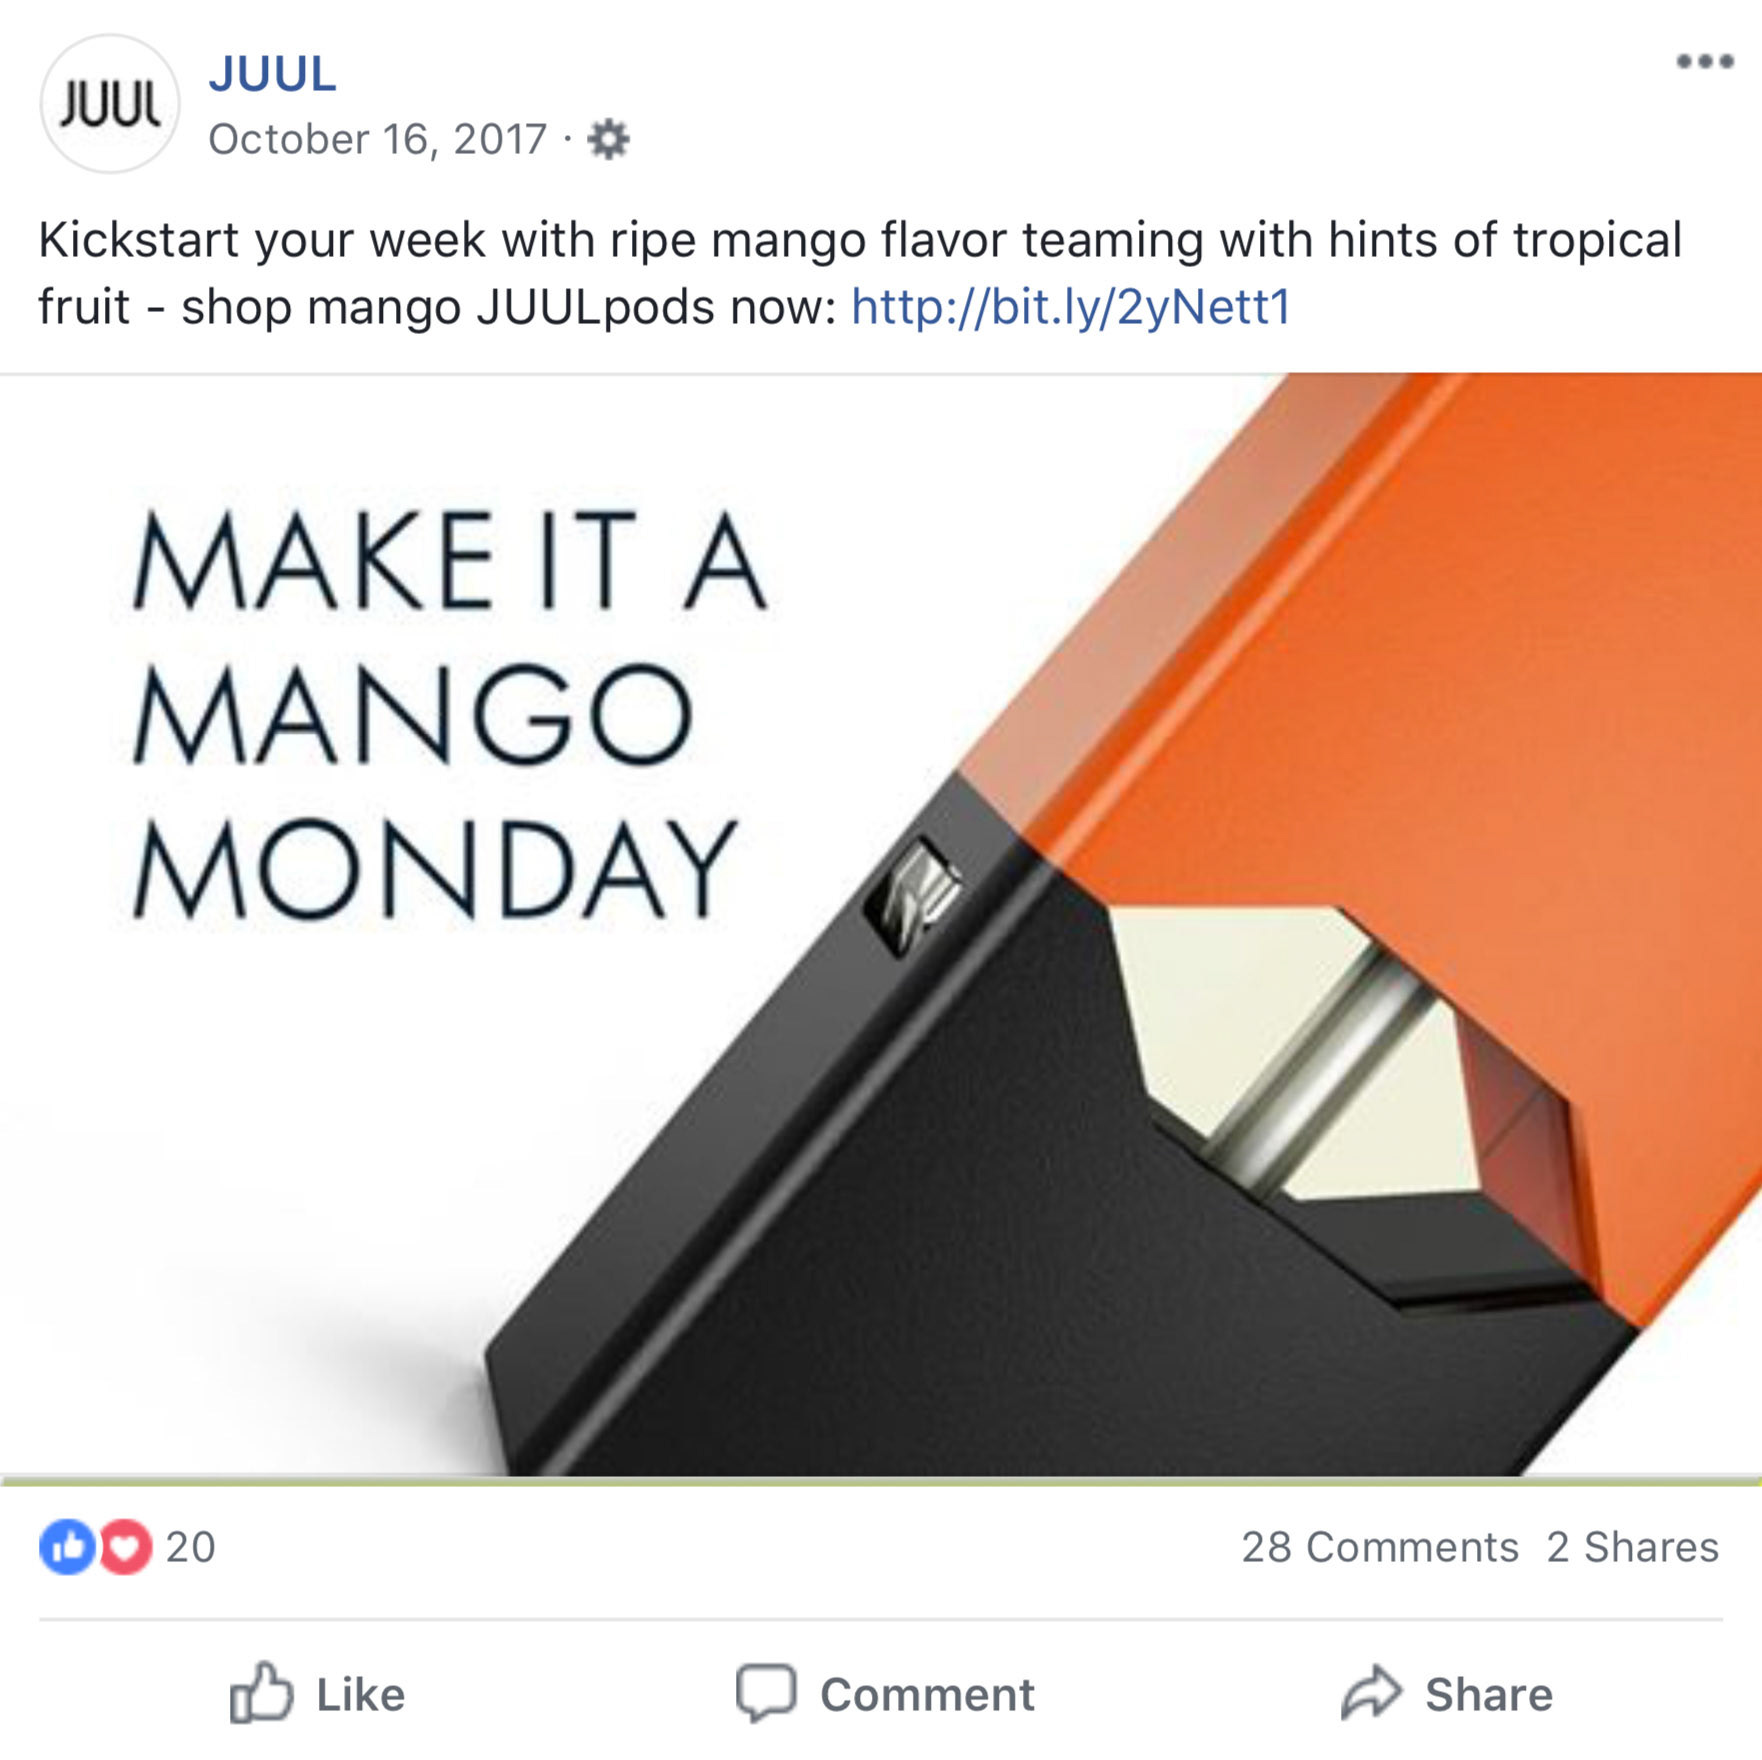Click the red heart reaction icon

pos(125,1547)
